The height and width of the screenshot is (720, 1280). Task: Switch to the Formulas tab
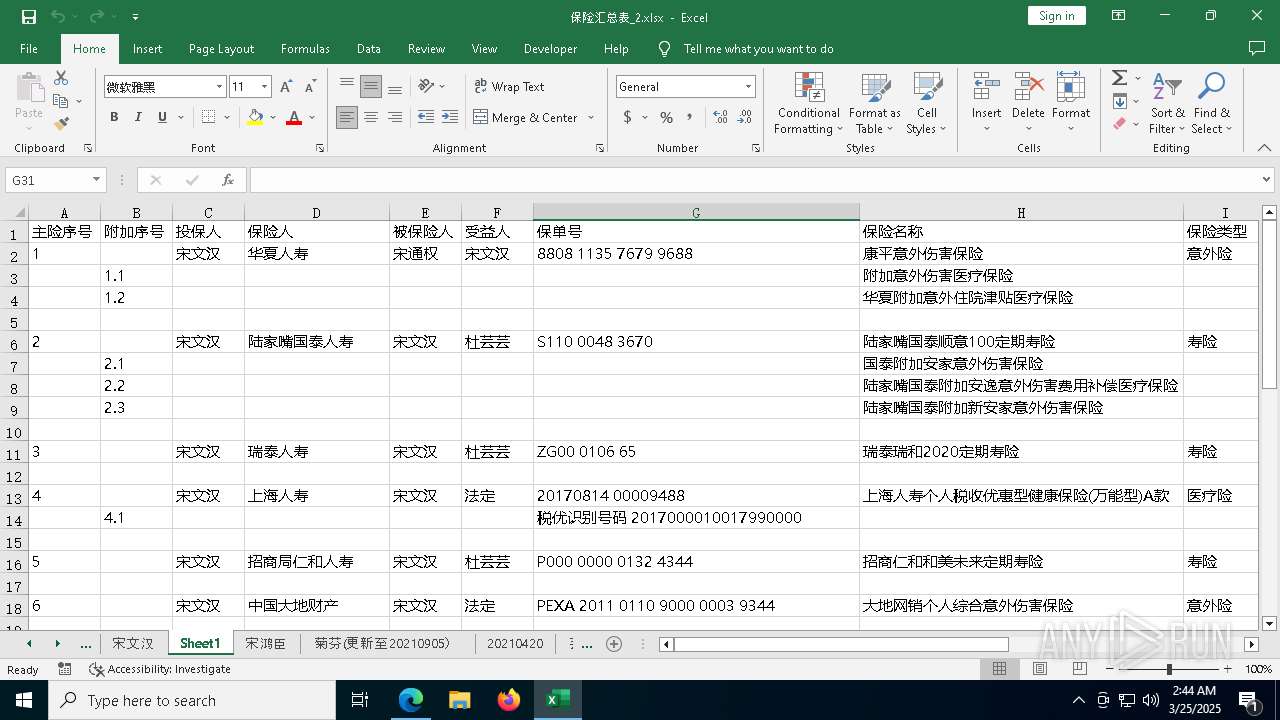(x=305, y=48)
